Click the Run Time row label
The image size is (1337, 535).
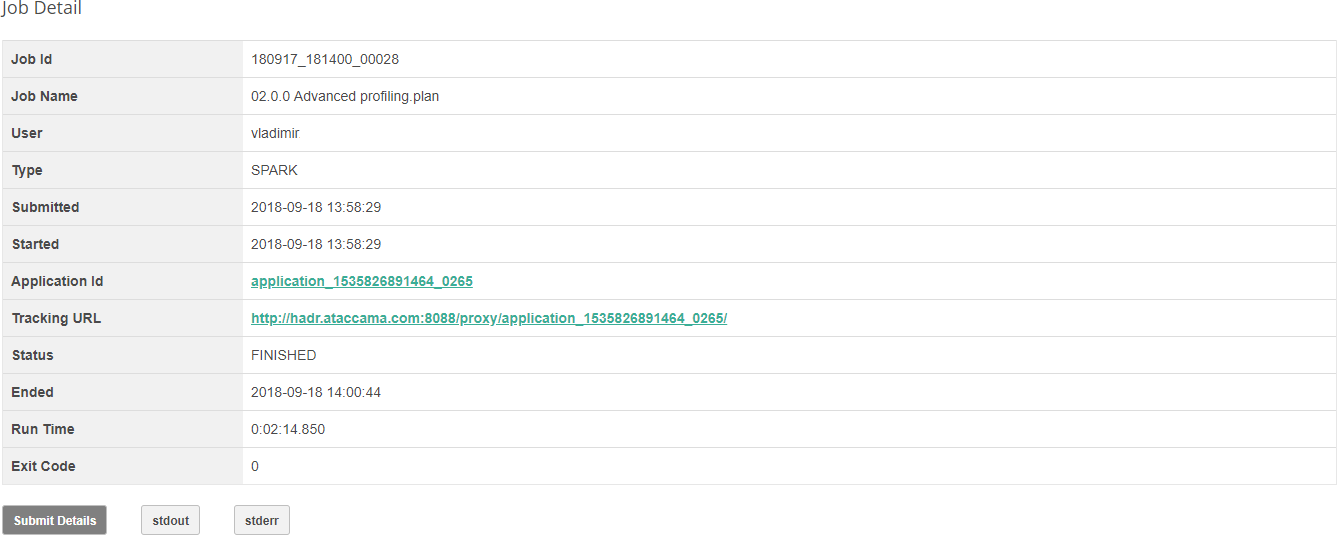(x=43, y=429)
